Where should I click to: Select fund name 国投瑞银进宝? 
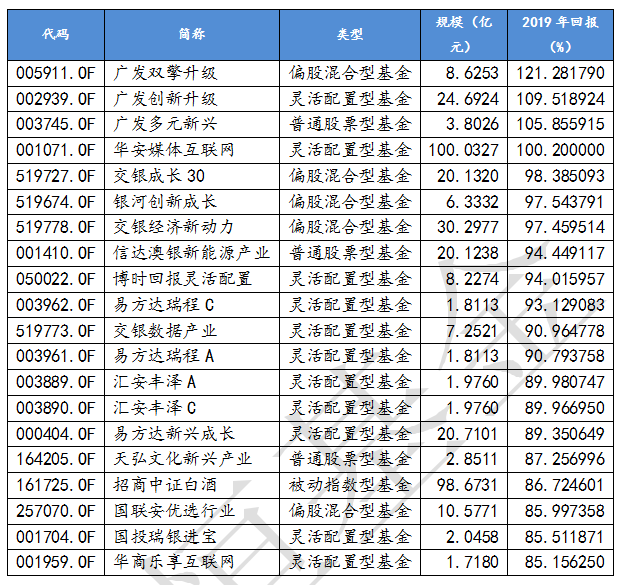pos(165,537)
